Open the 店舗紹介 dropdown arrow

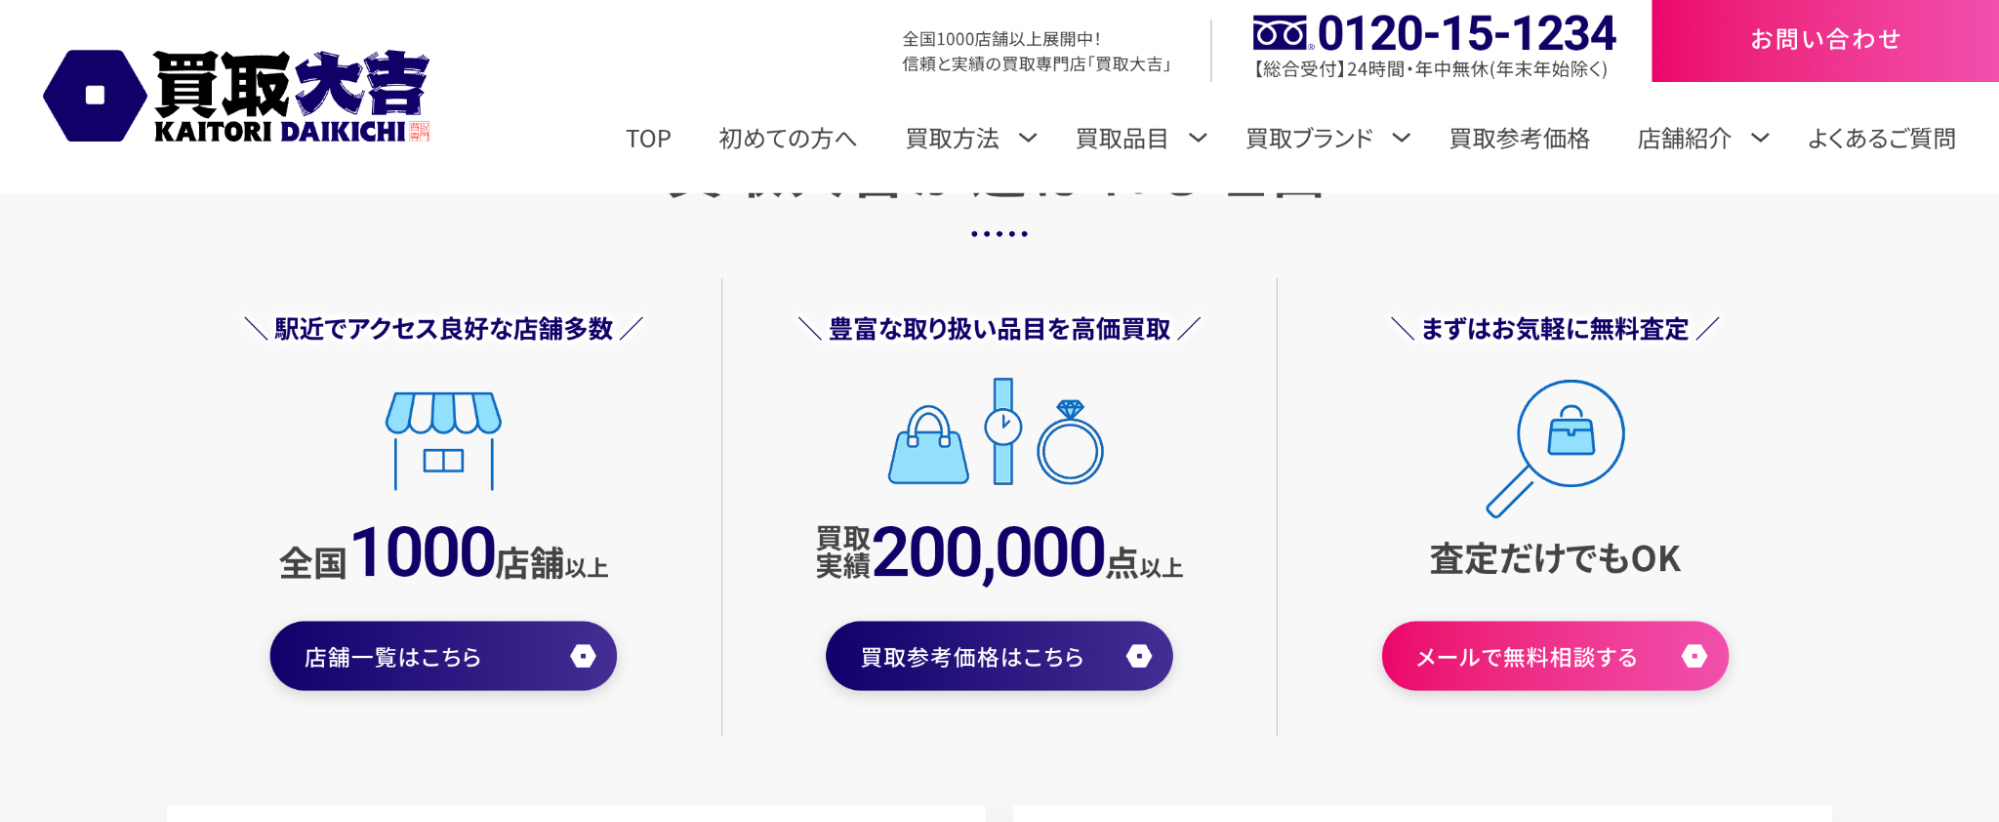[x=1760, y=138]
